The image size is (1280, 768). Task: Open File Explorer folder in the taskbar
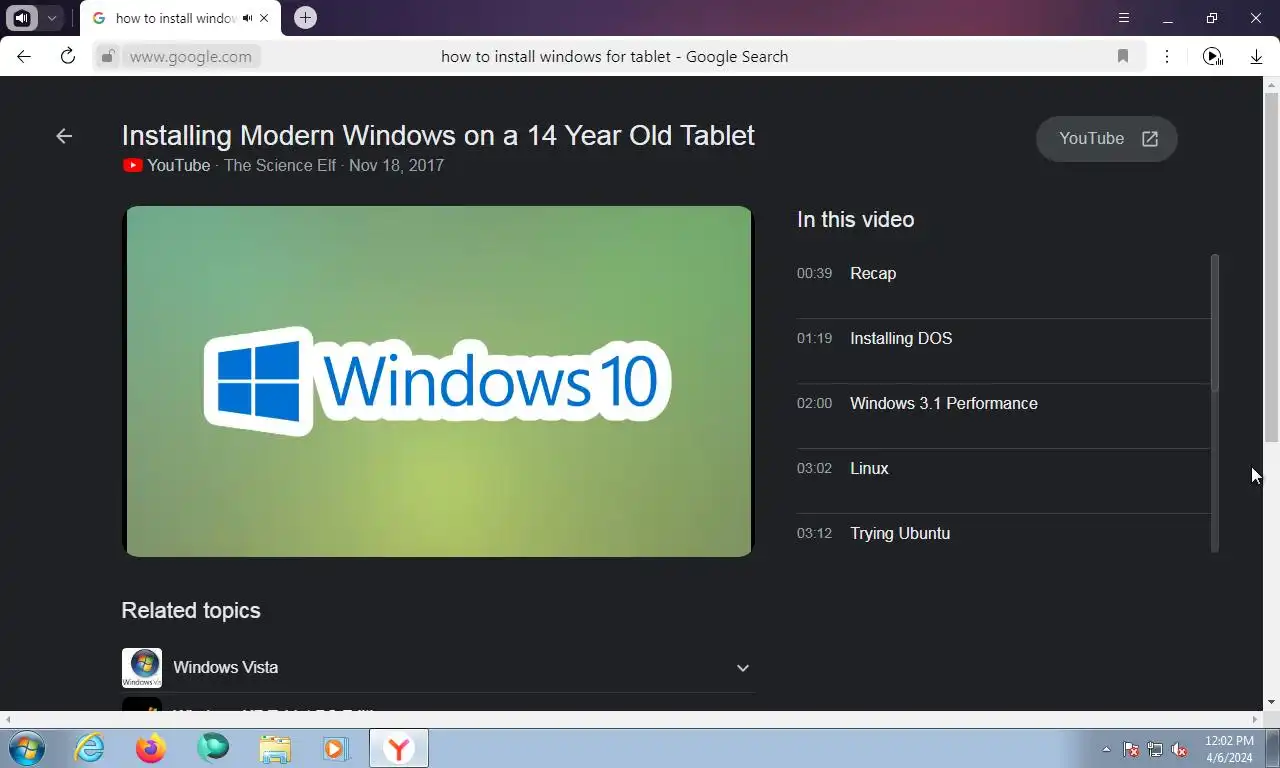(x=275, y=748)
